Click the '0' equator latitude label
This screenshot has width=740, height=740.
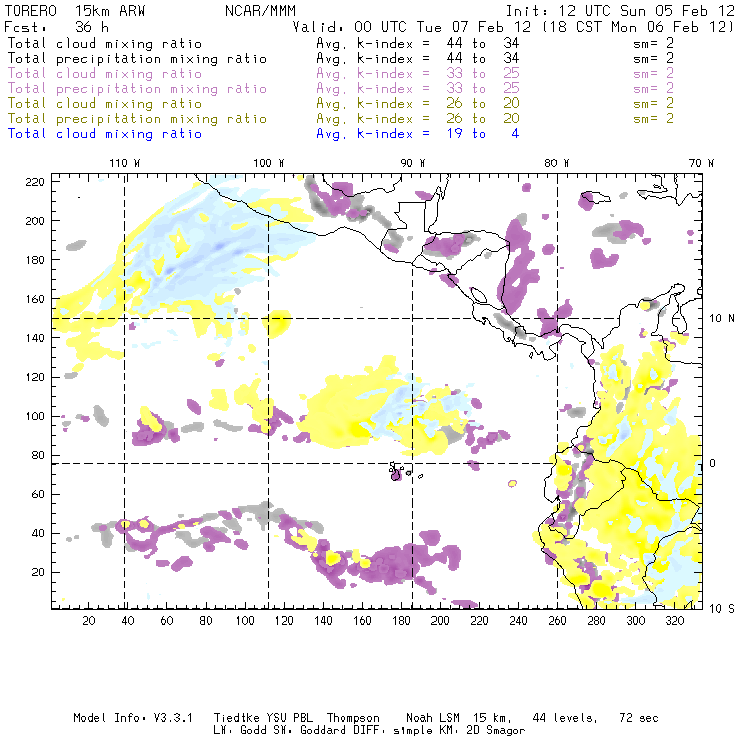click(713, 463)
